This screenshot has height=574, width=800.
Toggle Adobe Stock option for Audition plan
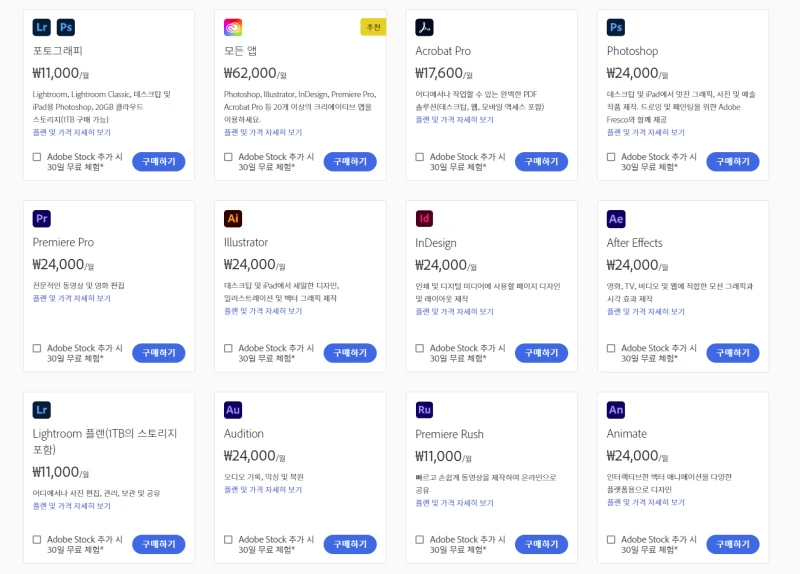228,540
